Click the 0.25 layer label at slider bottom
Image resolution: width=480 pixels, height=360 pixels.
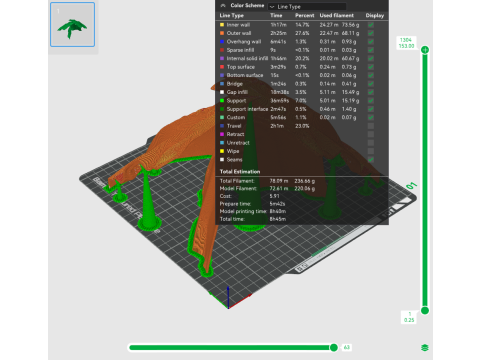point(409,320)
